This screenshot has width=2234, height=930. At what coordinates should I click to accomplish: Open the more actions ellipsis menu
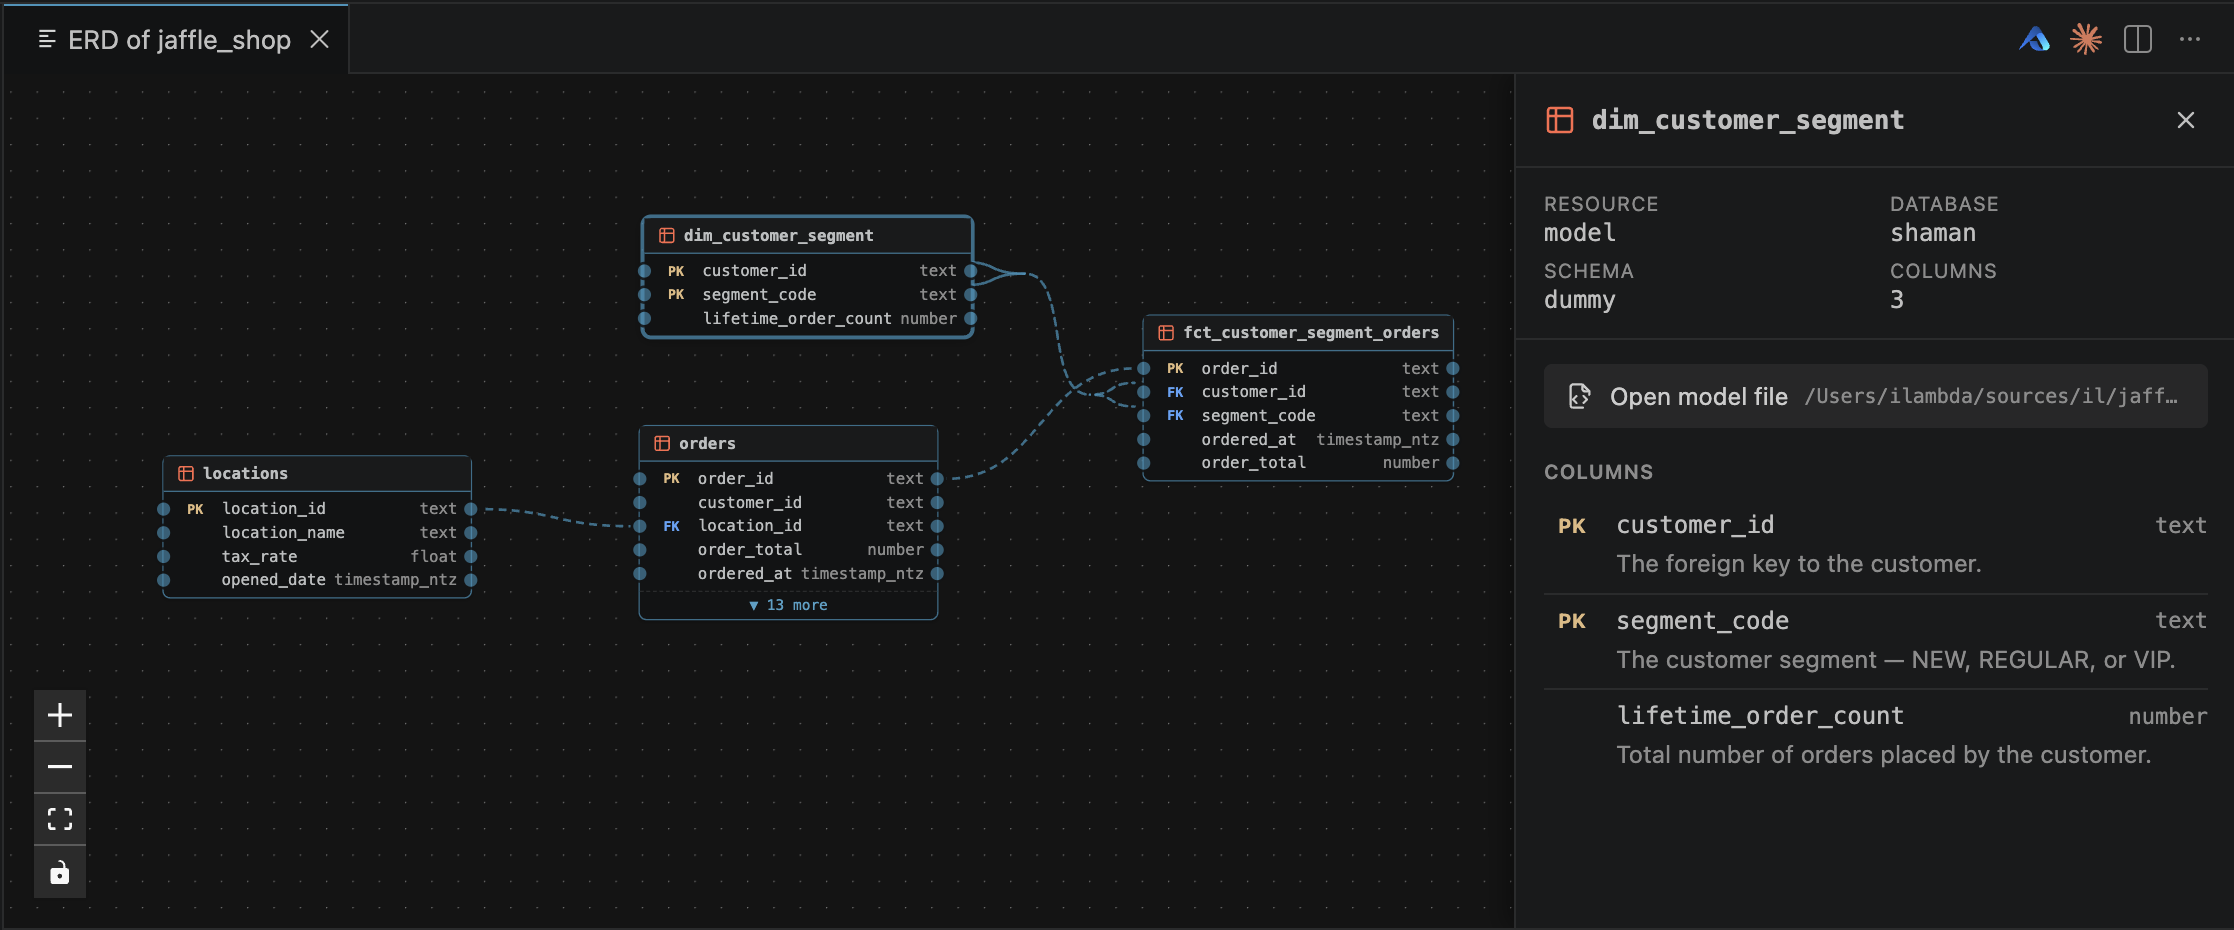point(2190,39)
